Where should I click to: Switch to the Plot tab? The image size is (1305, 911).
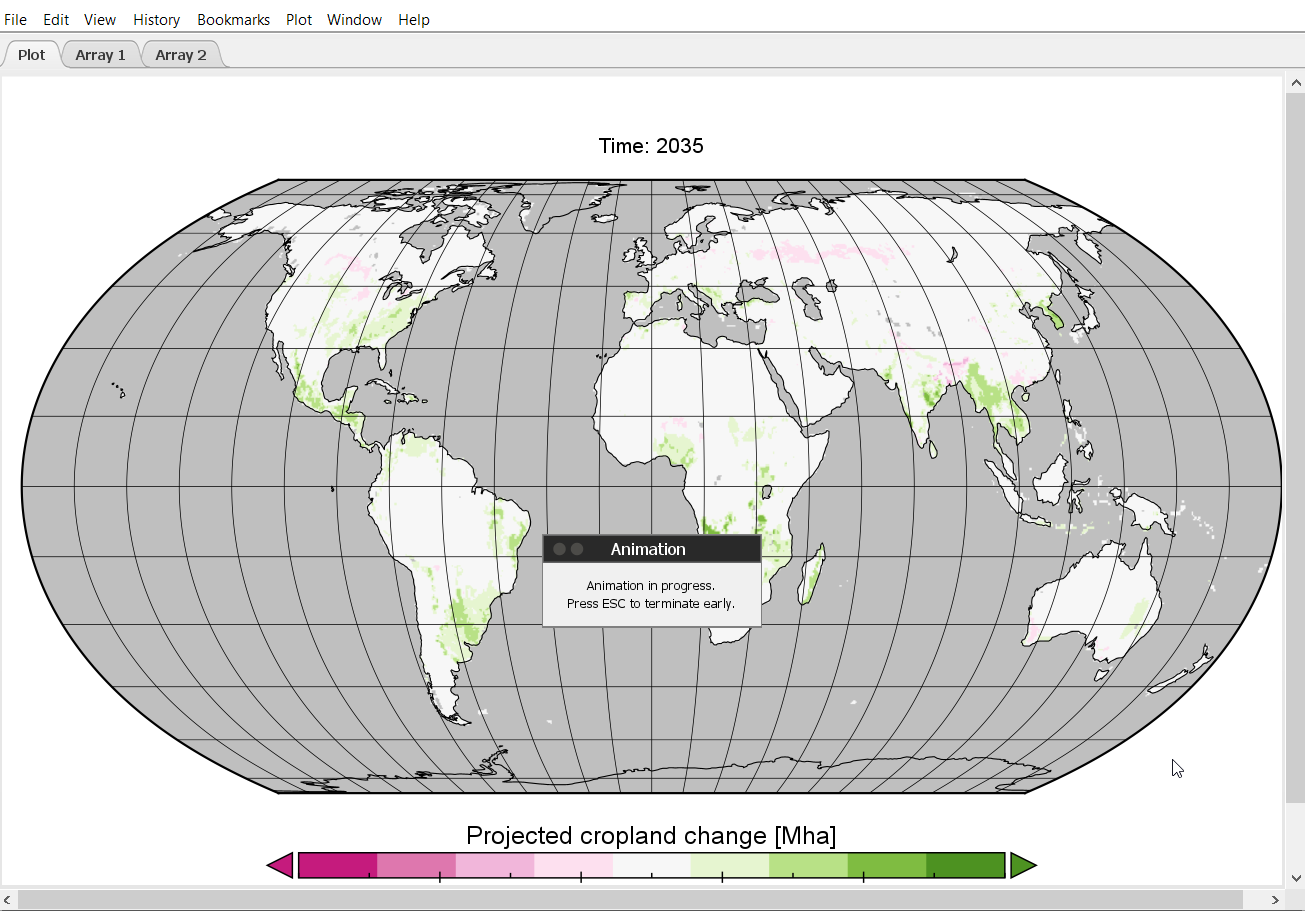(32, 55)
